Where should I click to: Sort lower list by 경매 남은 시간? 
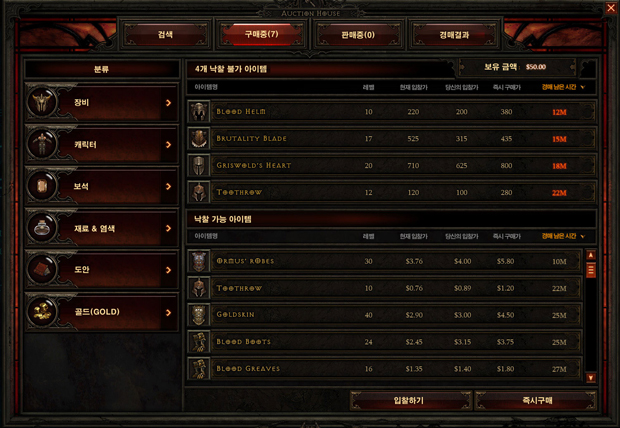(563, 236)
